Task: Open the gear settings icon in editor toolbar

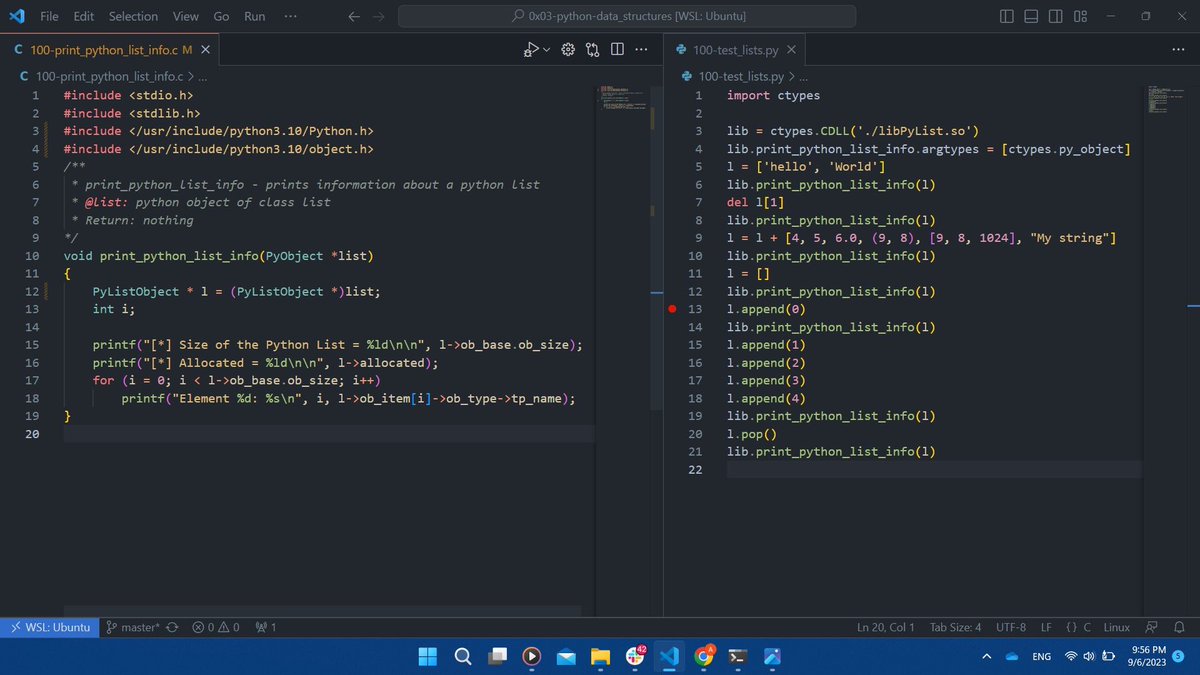Action: pyautogui.click(x=569, y=50)
